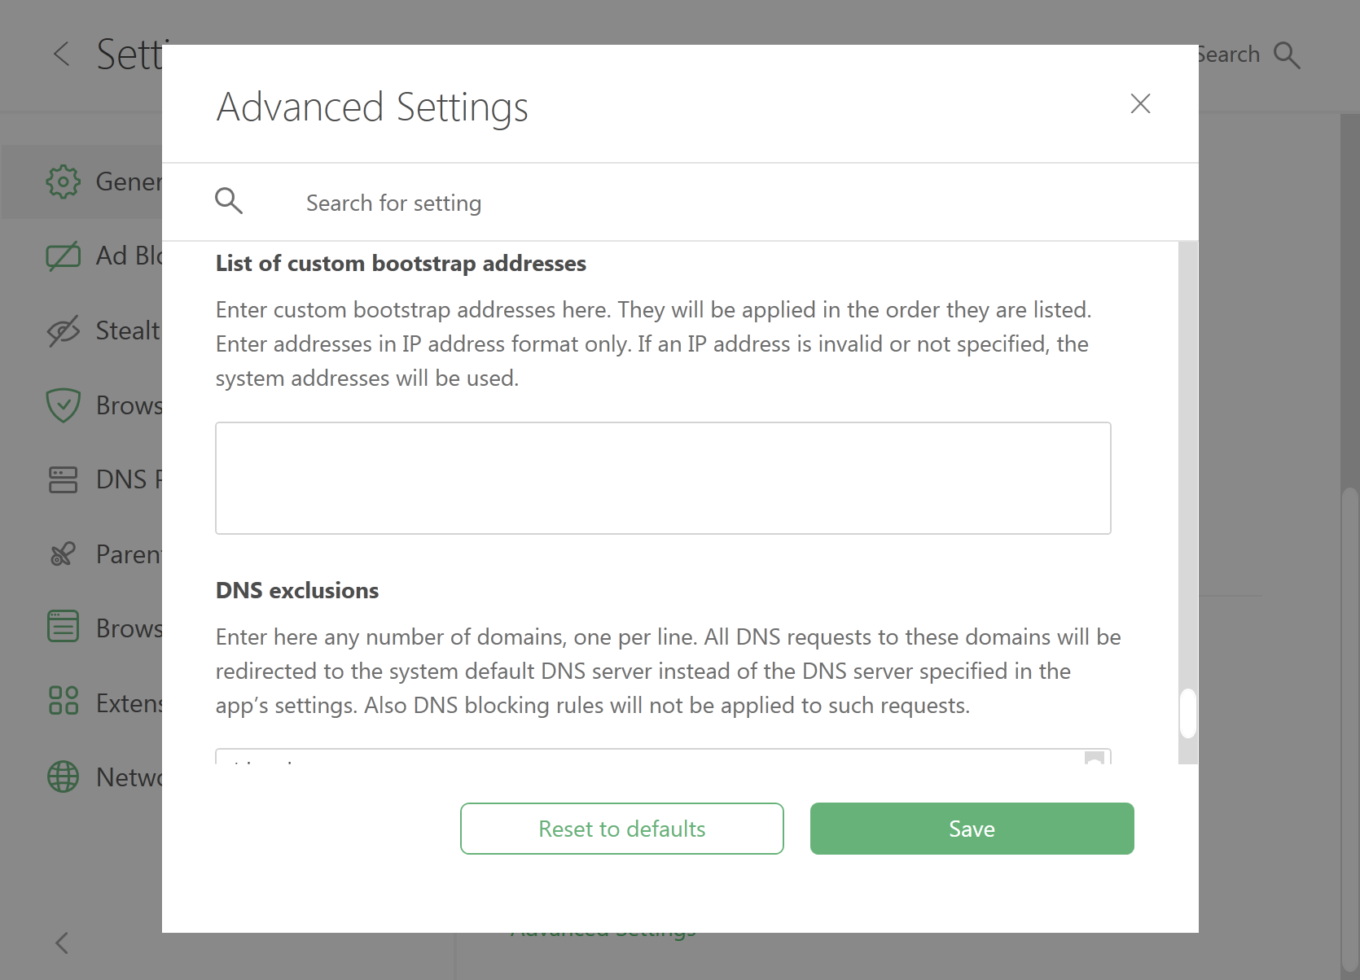Click the Network globe icon
This screenshot has height=980, width=1360.
click(63, 777)
